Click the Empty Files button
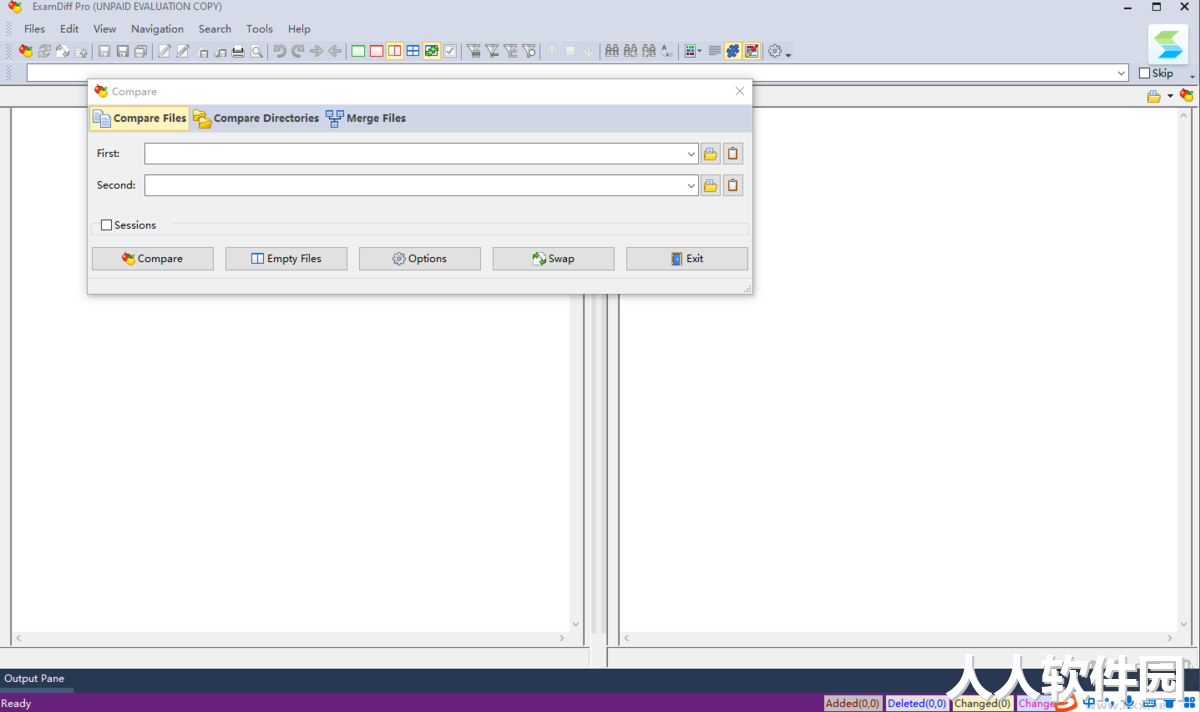1200x712 pixels. [x=286, y=259]
